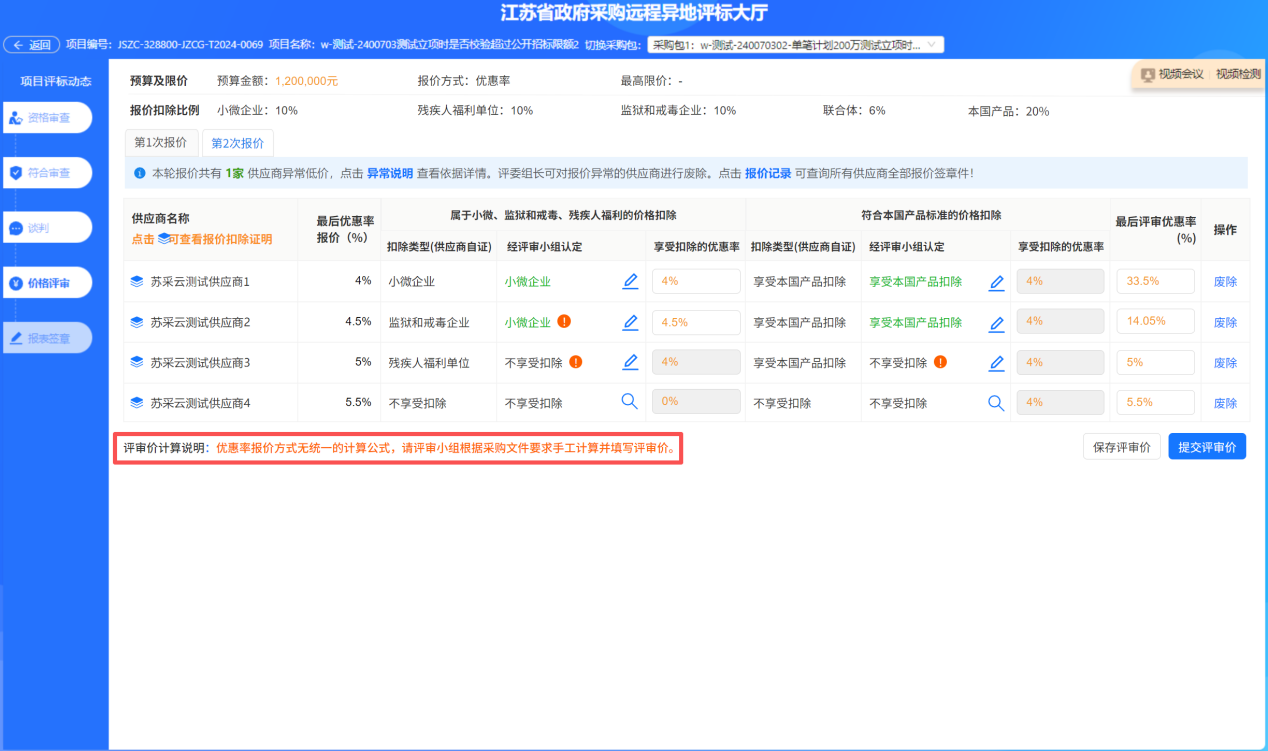This screenshot has height=751, width=1268.
Task: Switch to 第2次报价 tab
Action: [237, 143]
